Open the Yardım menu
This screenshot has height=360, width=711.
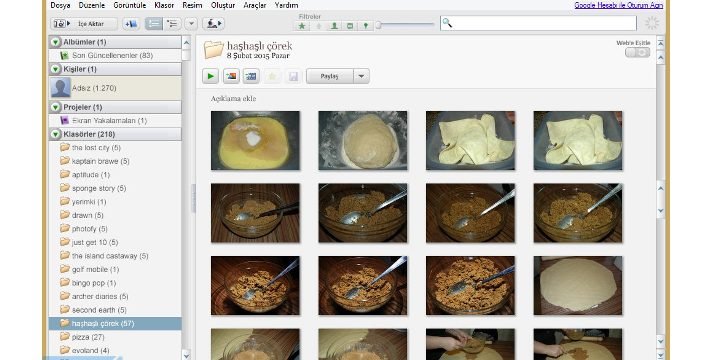(x=287, y=5)
